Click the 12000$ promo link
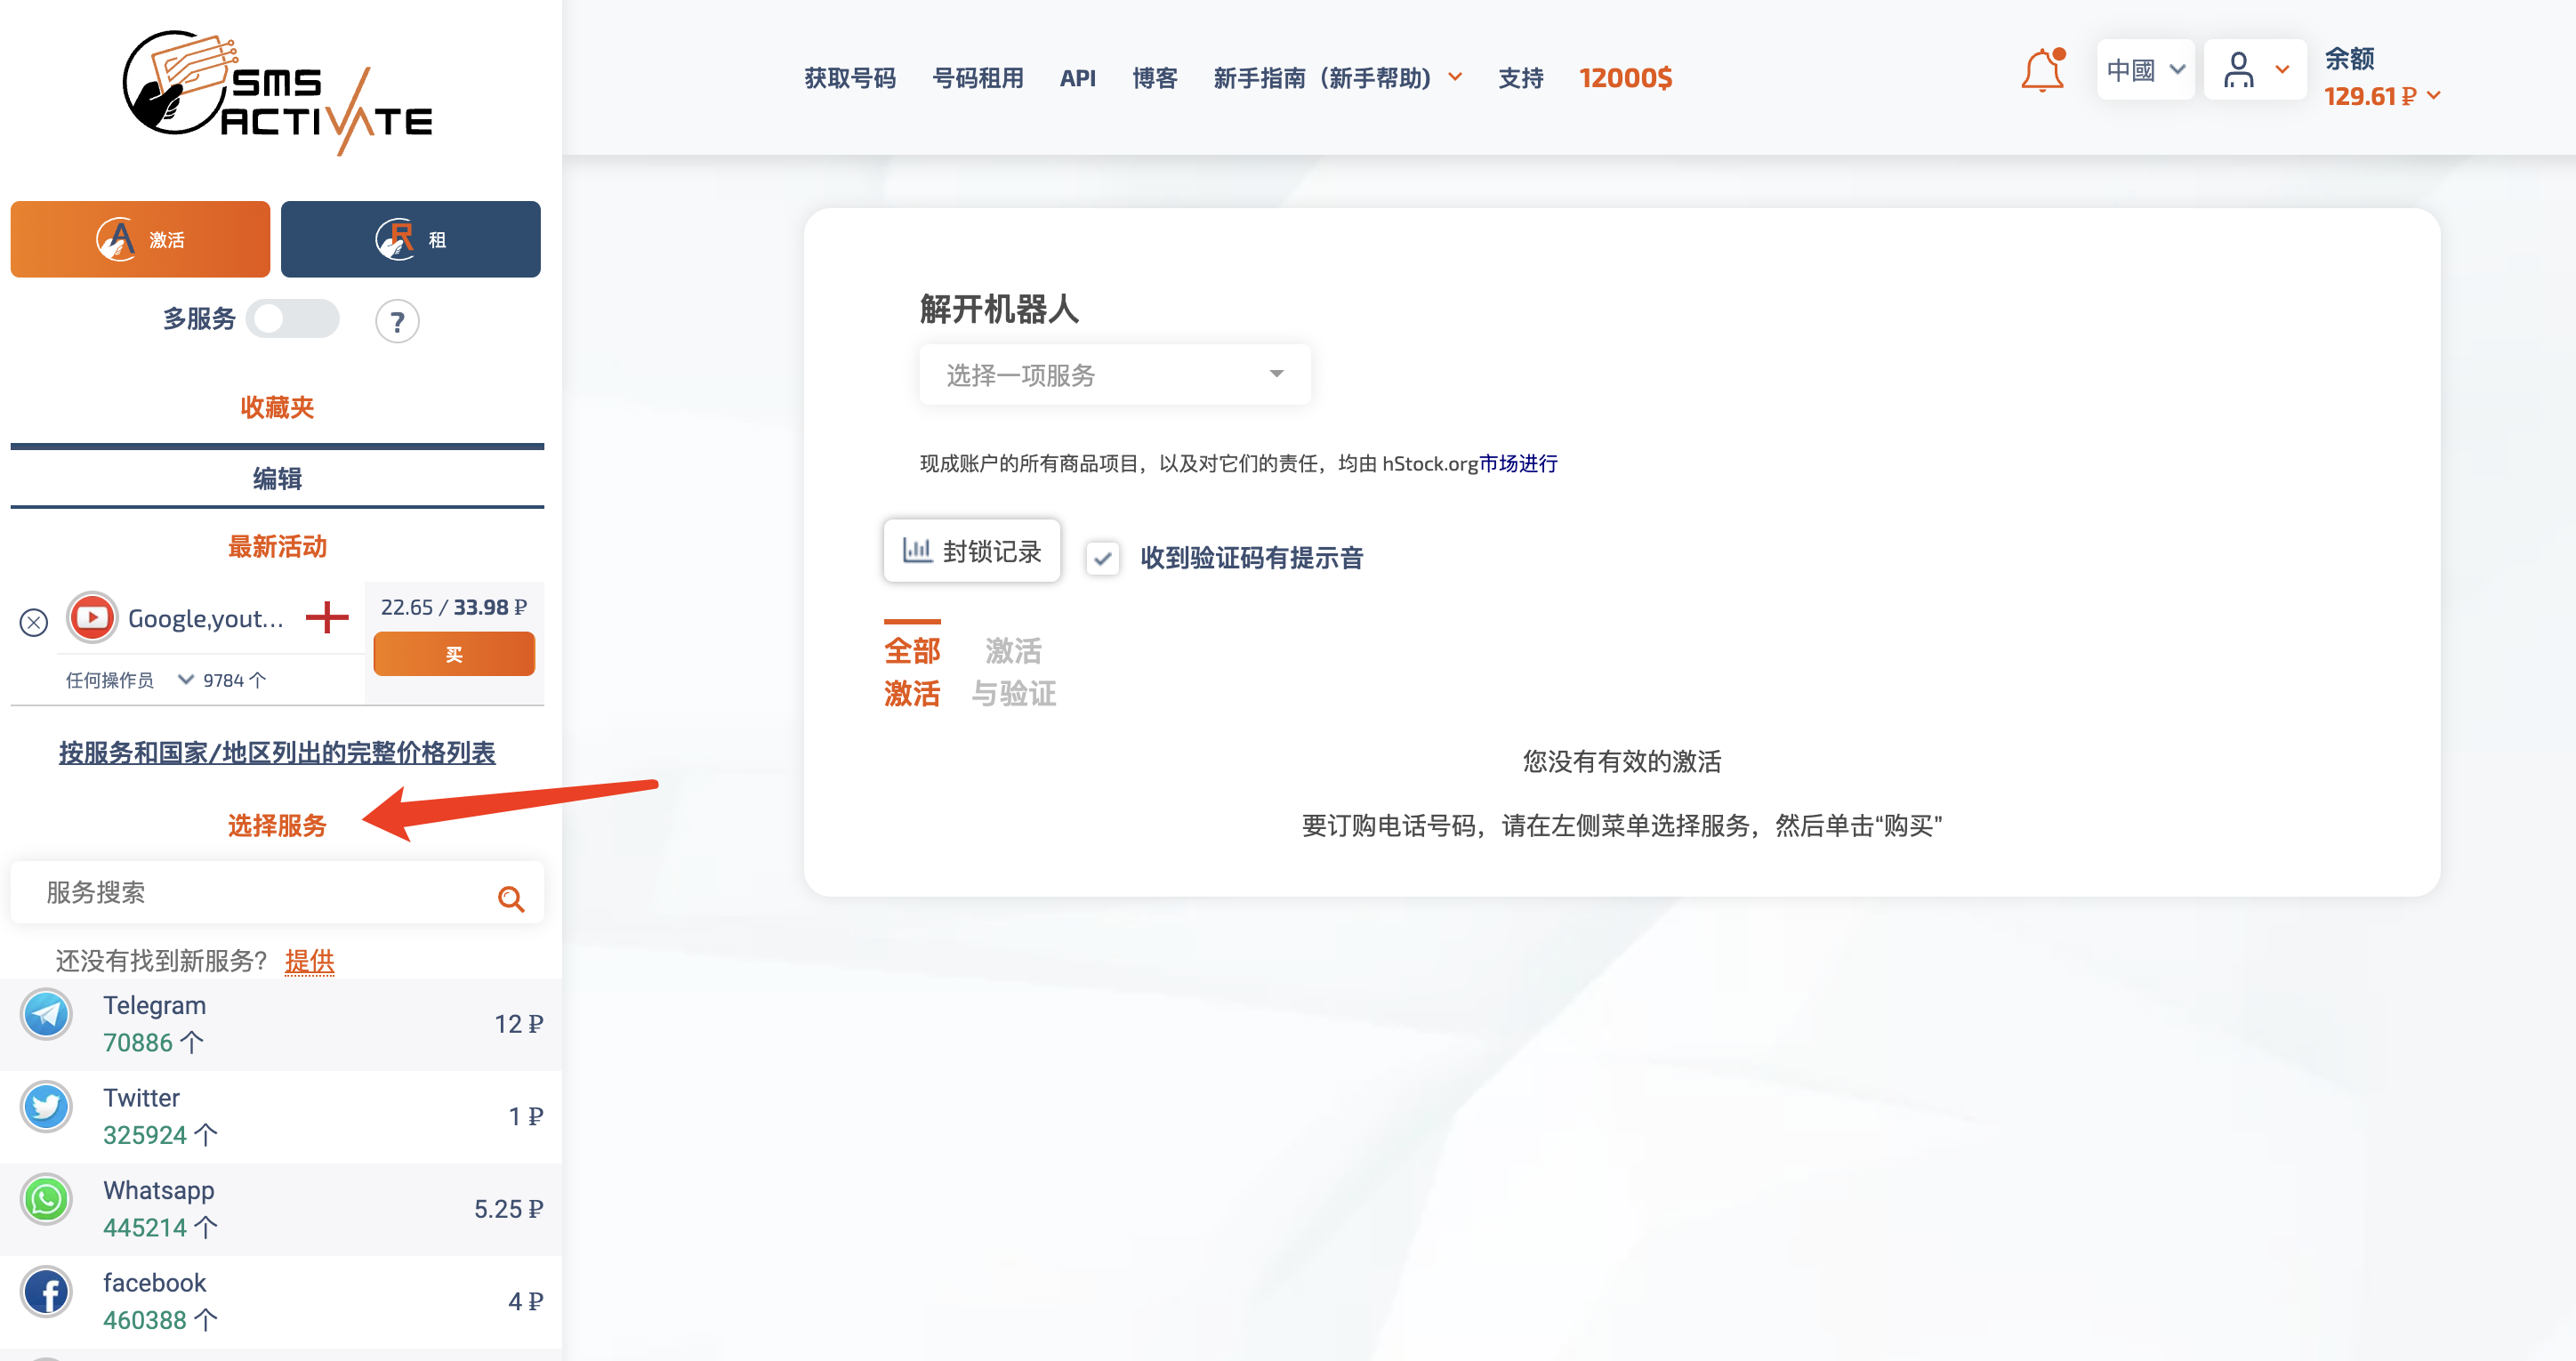The width and height of the screenshot is (2576, 1361). pyautogui.click(x=1625, y=78)
